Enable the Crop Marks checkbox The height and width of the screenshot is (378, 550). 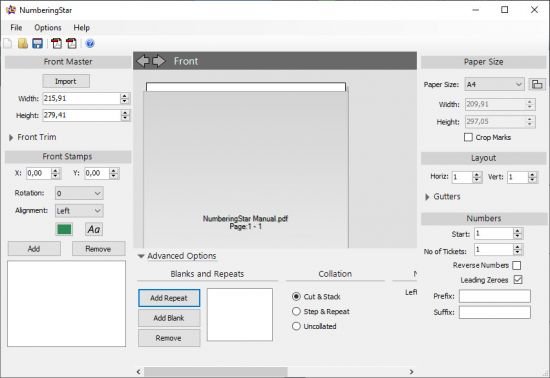click(468, 137)
